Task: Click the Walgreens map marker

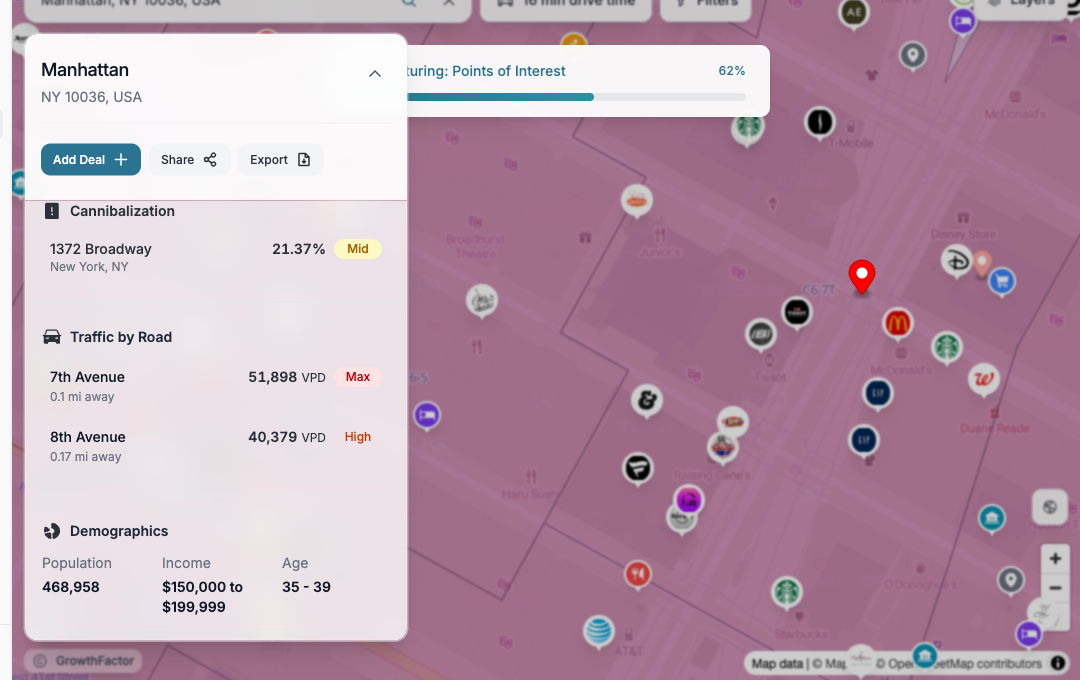Action: [x=984, y=379]
